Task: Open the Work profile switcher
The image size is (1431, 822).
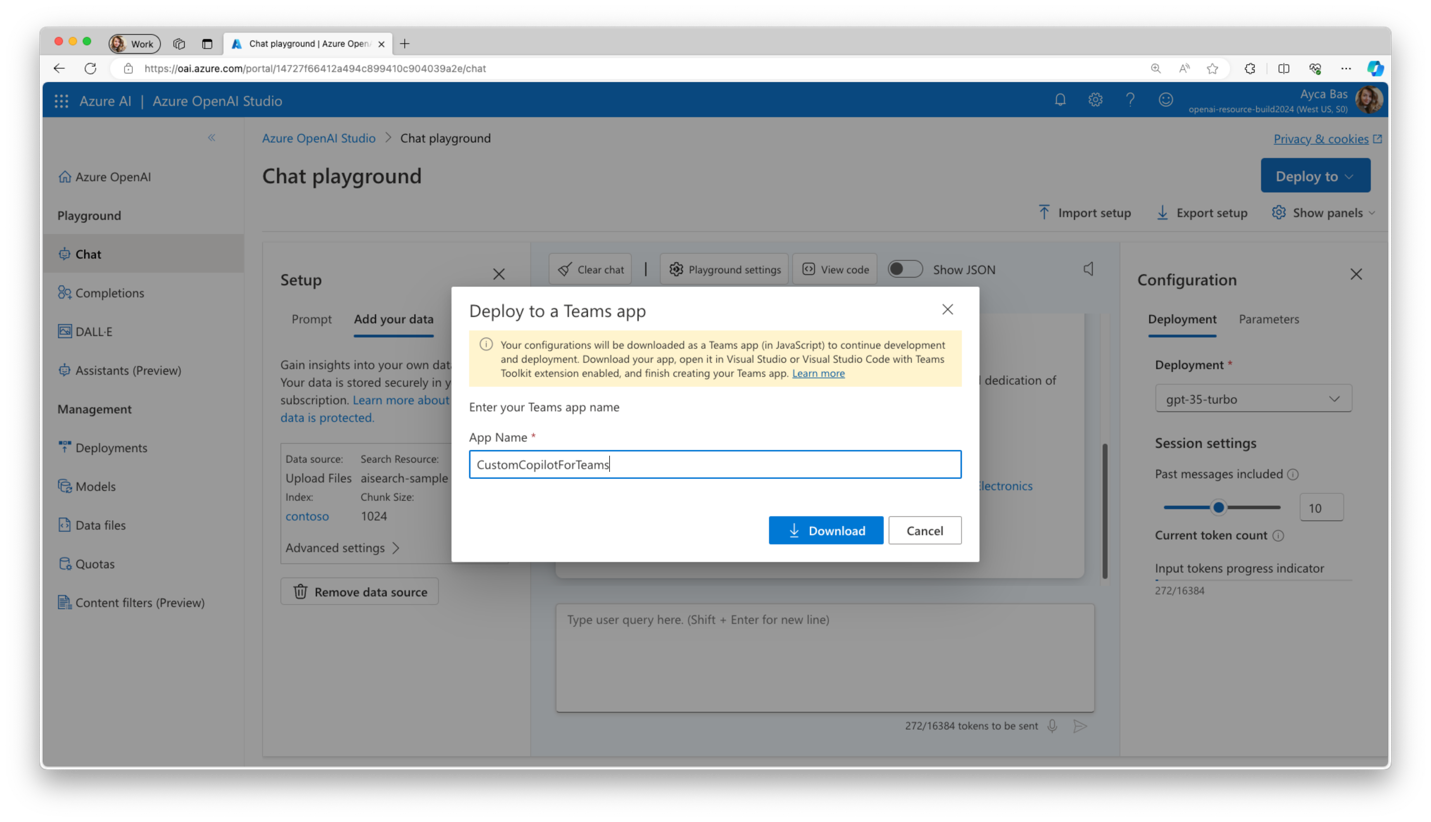Action: point(134,44)
